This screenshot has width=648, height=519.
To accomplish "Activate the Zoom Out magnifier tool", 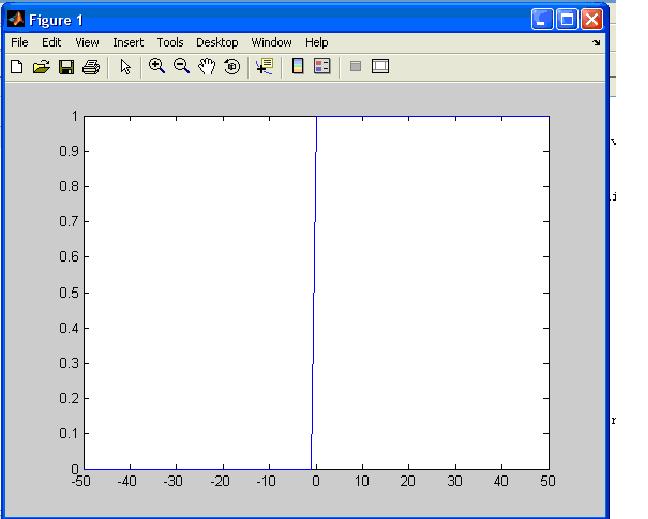I will coord(182,66).
